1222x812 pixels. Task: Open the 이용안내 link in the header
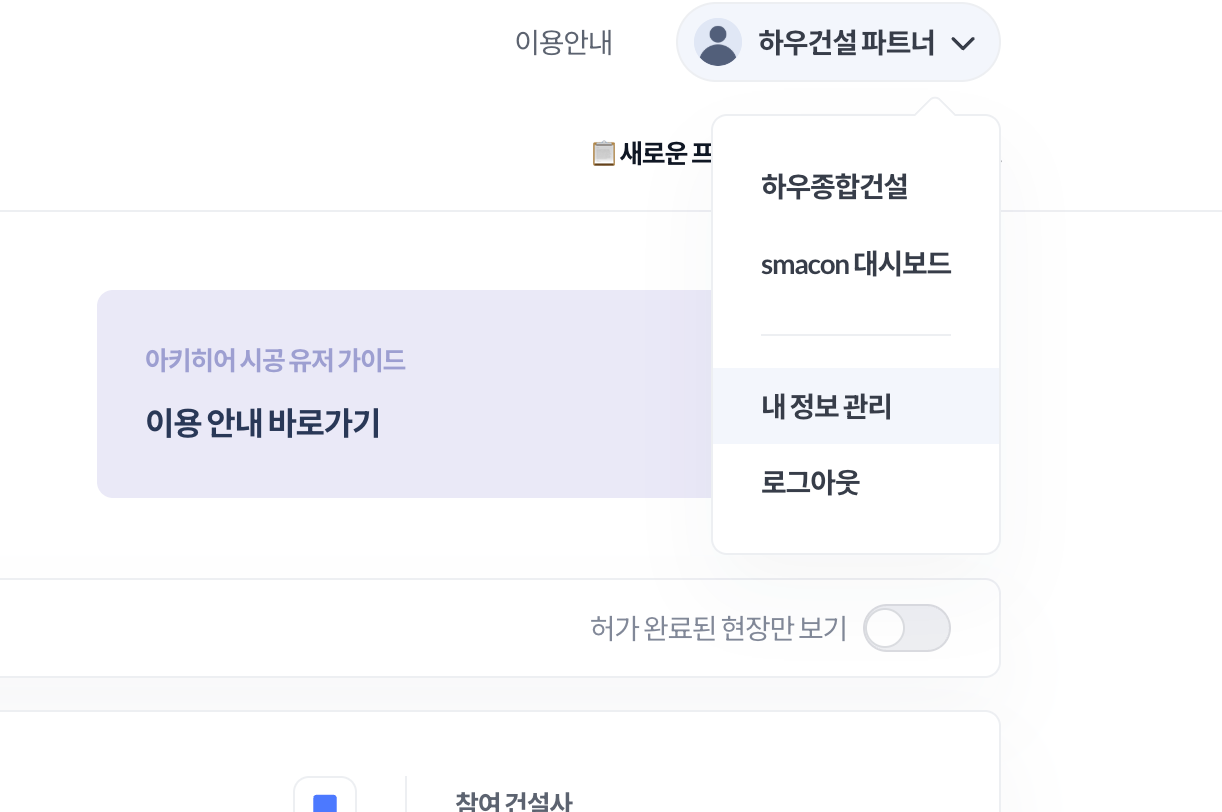(563, 43)
